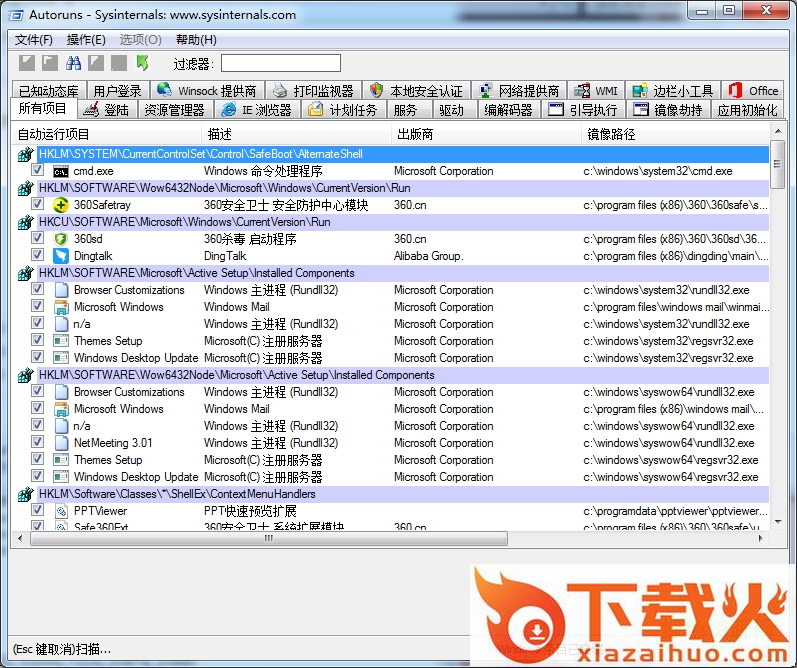Click the Winsock 提供商 globe icon

[164, 90]
